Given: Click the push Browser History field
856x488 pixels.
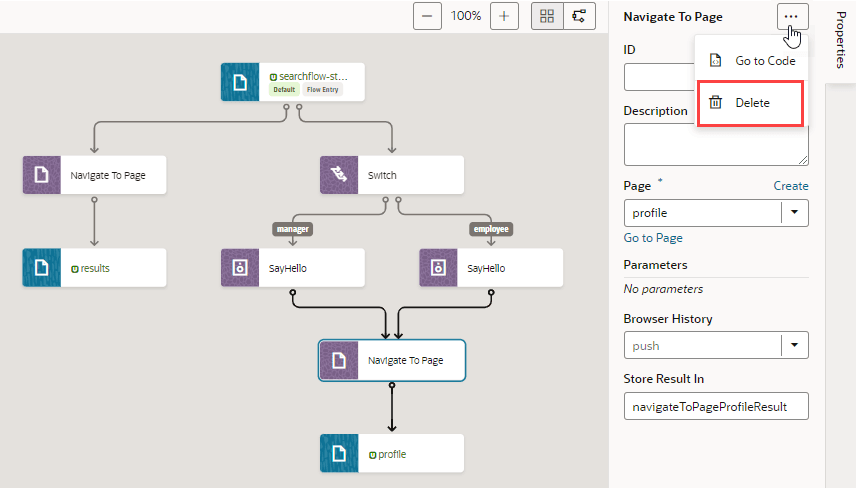Looking at the screenshot, I should coord(703,346).
